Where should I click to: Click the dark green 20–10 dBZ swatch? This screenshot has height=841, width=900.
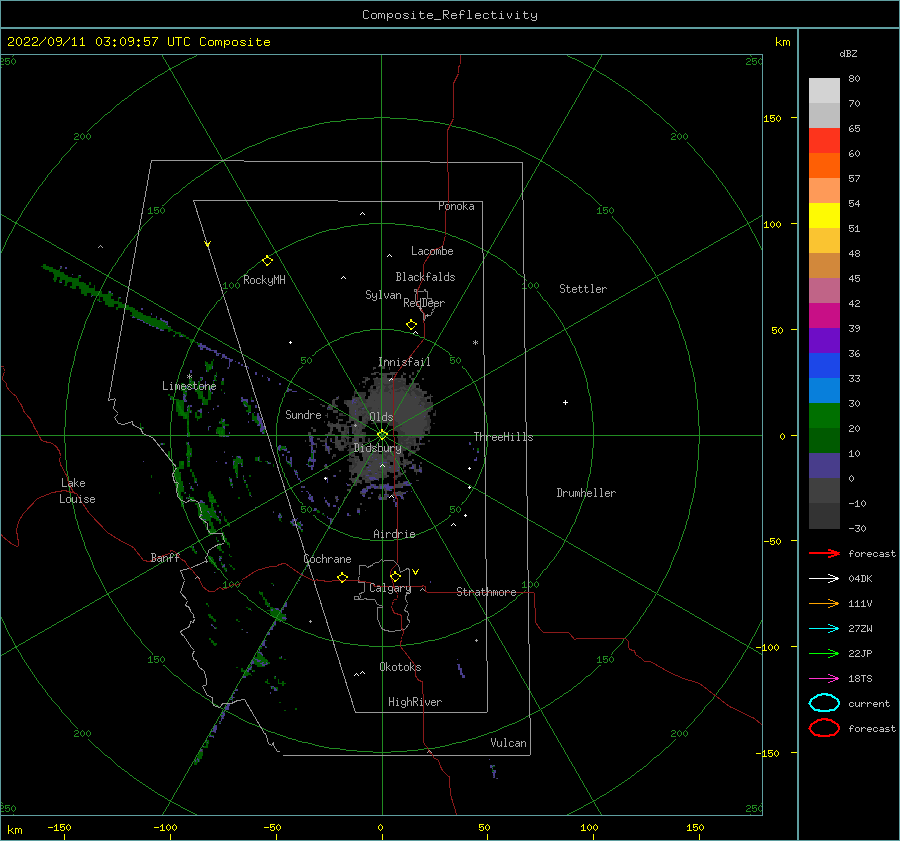pos(824,441)
